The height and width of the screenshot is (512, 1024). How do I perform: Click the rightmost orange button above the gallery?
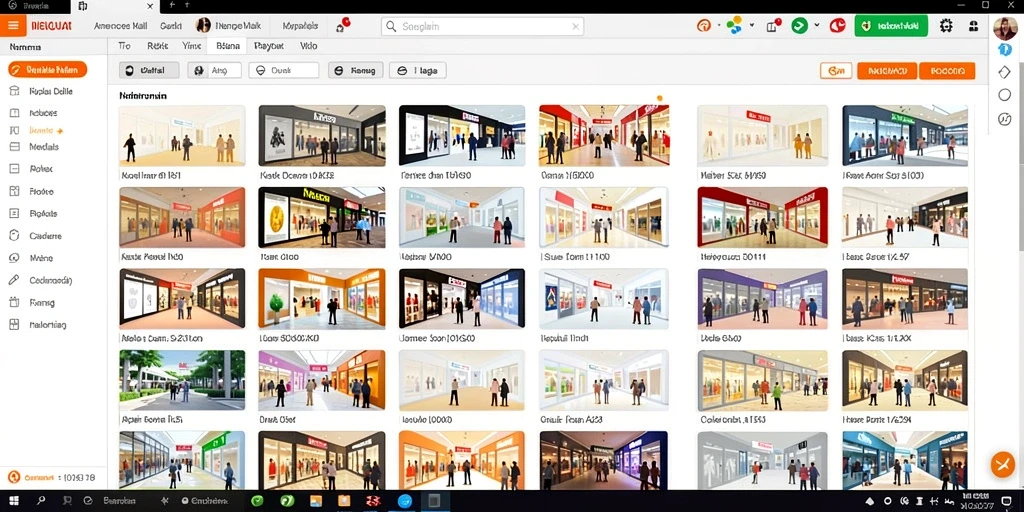tap(947, 71)
